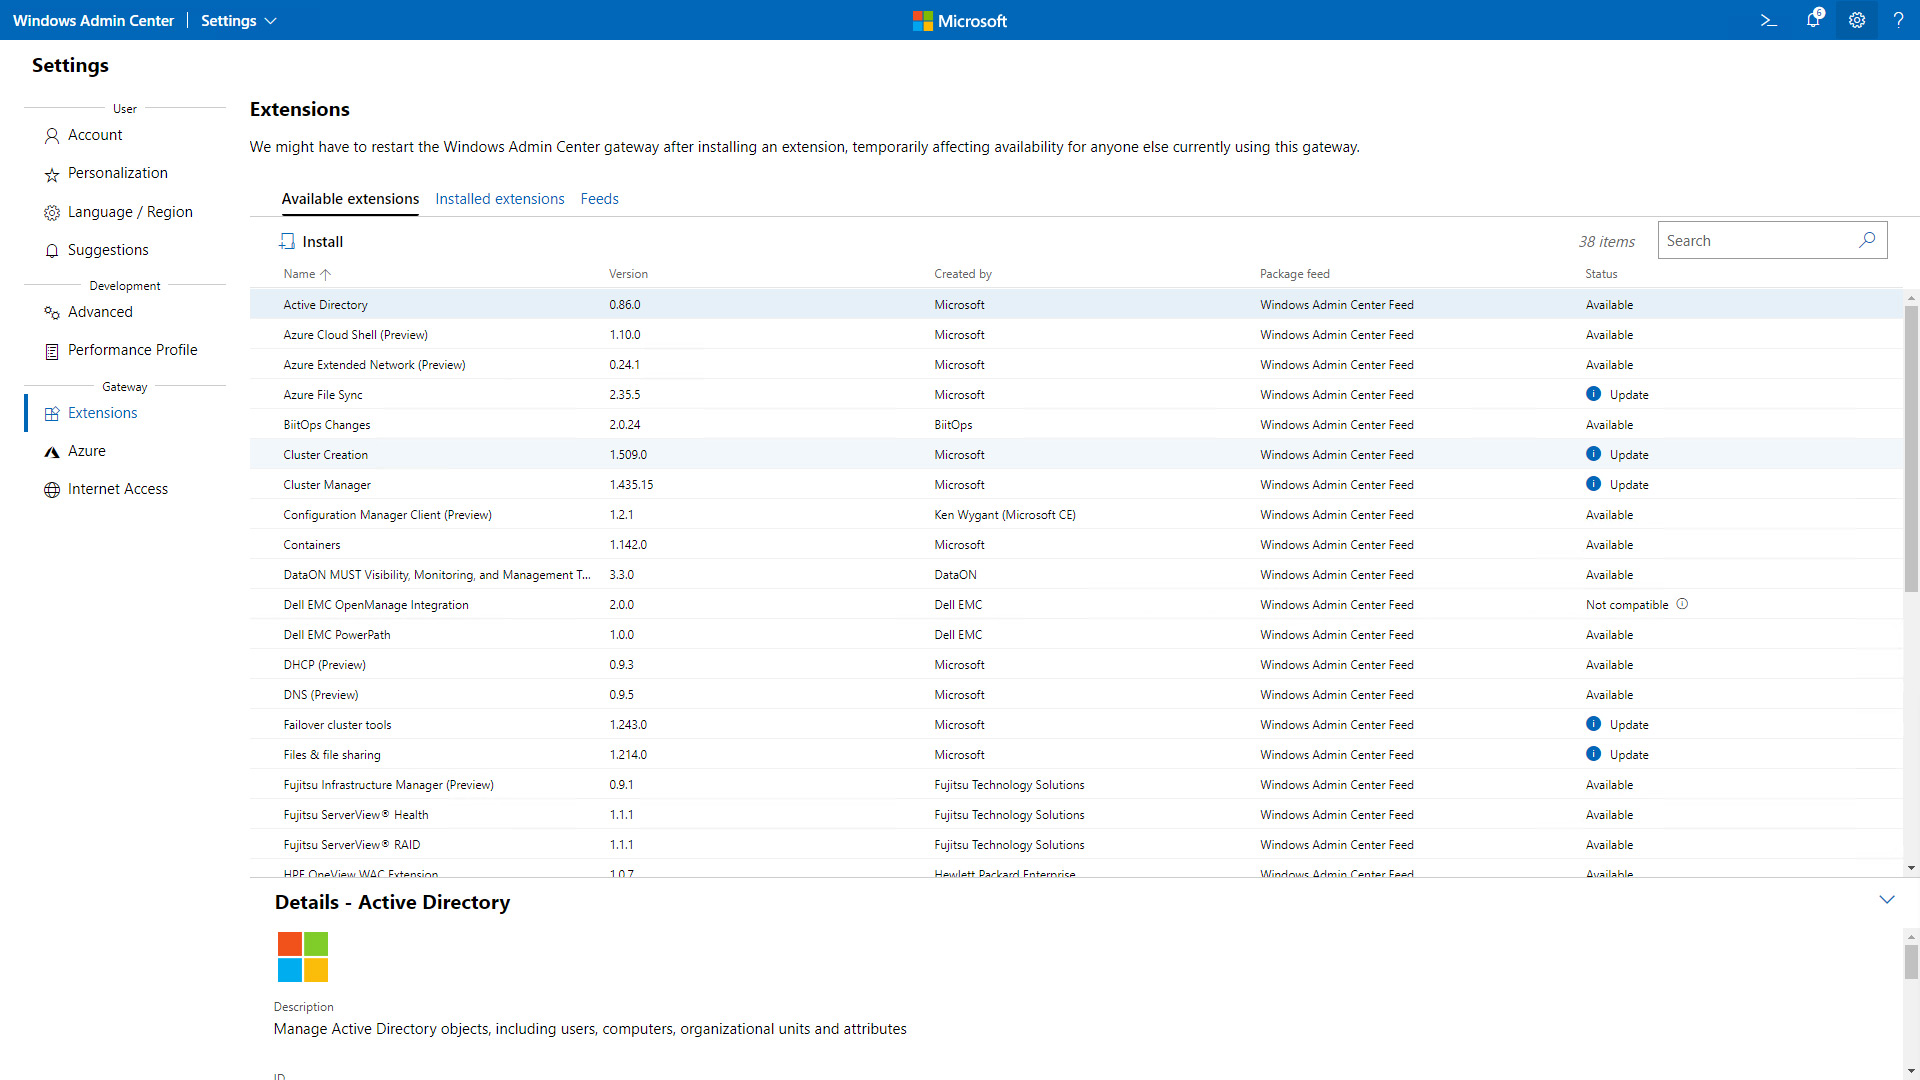Switch to Installed extensions tab
This screenshot has height=1080, width=1920.
pyautogui.click(x=500, y=199)
